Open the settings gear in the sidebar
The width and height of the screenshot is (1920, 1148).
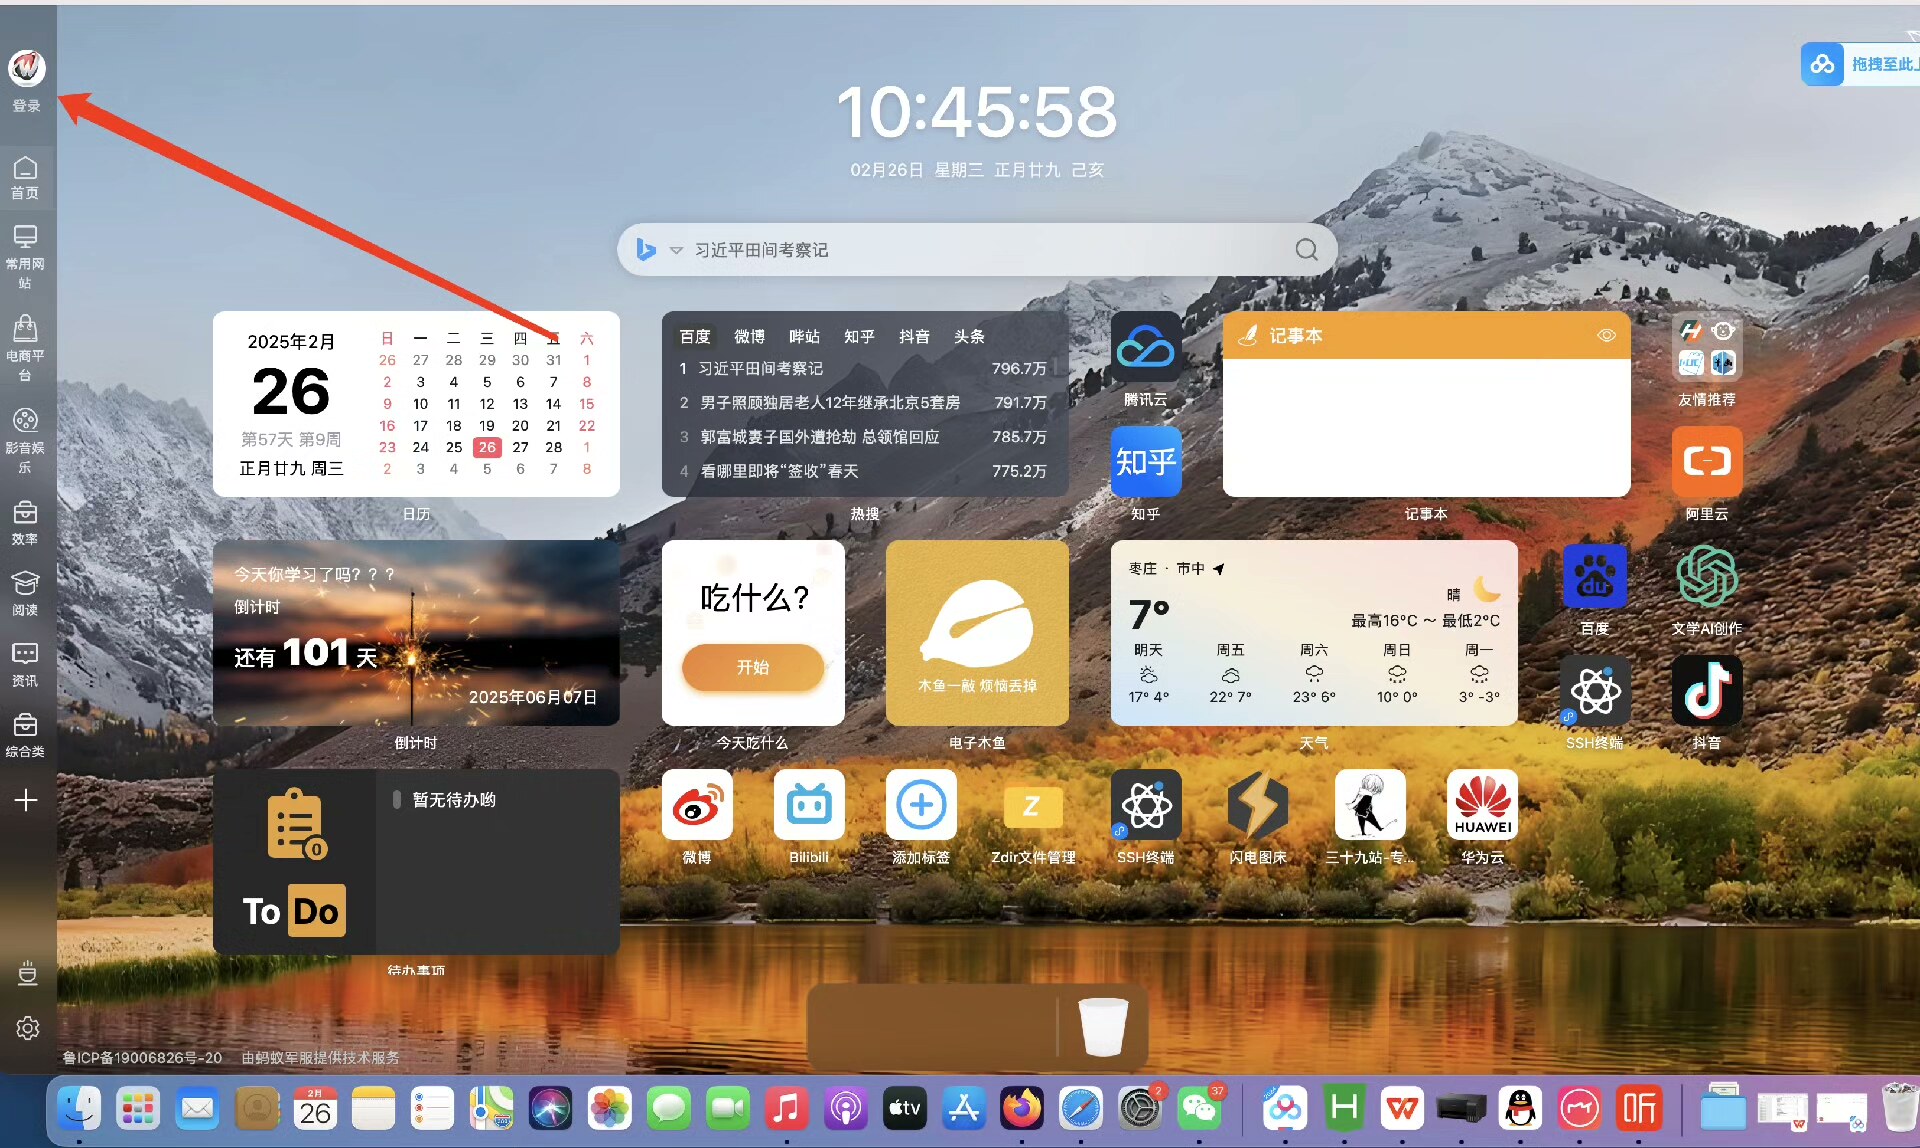[27, 1028]
